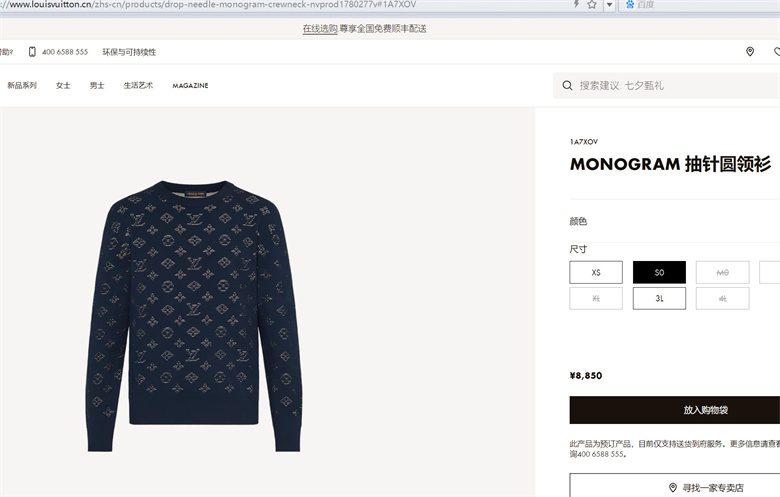Open the 新品系列 menu
This screenshot has width=780, height=497.
22,86
